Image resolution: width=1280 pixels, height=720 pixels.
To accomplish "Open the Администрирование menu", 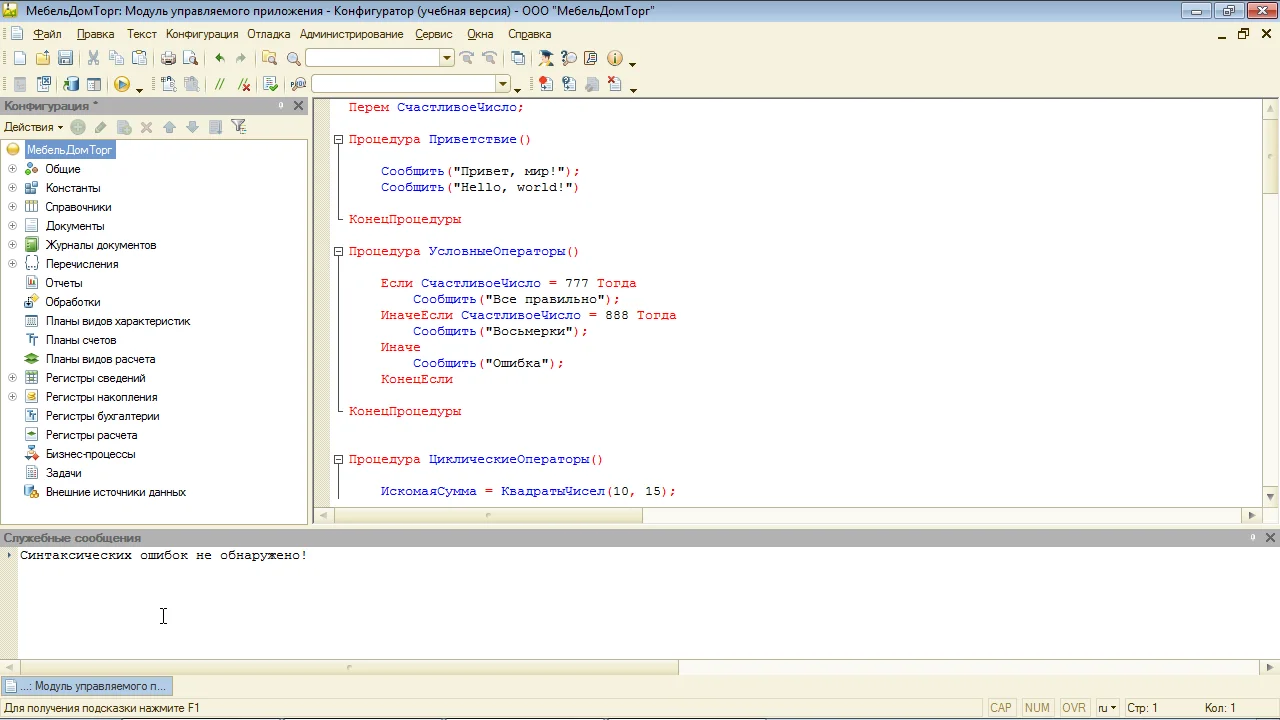I will [351, 34].
